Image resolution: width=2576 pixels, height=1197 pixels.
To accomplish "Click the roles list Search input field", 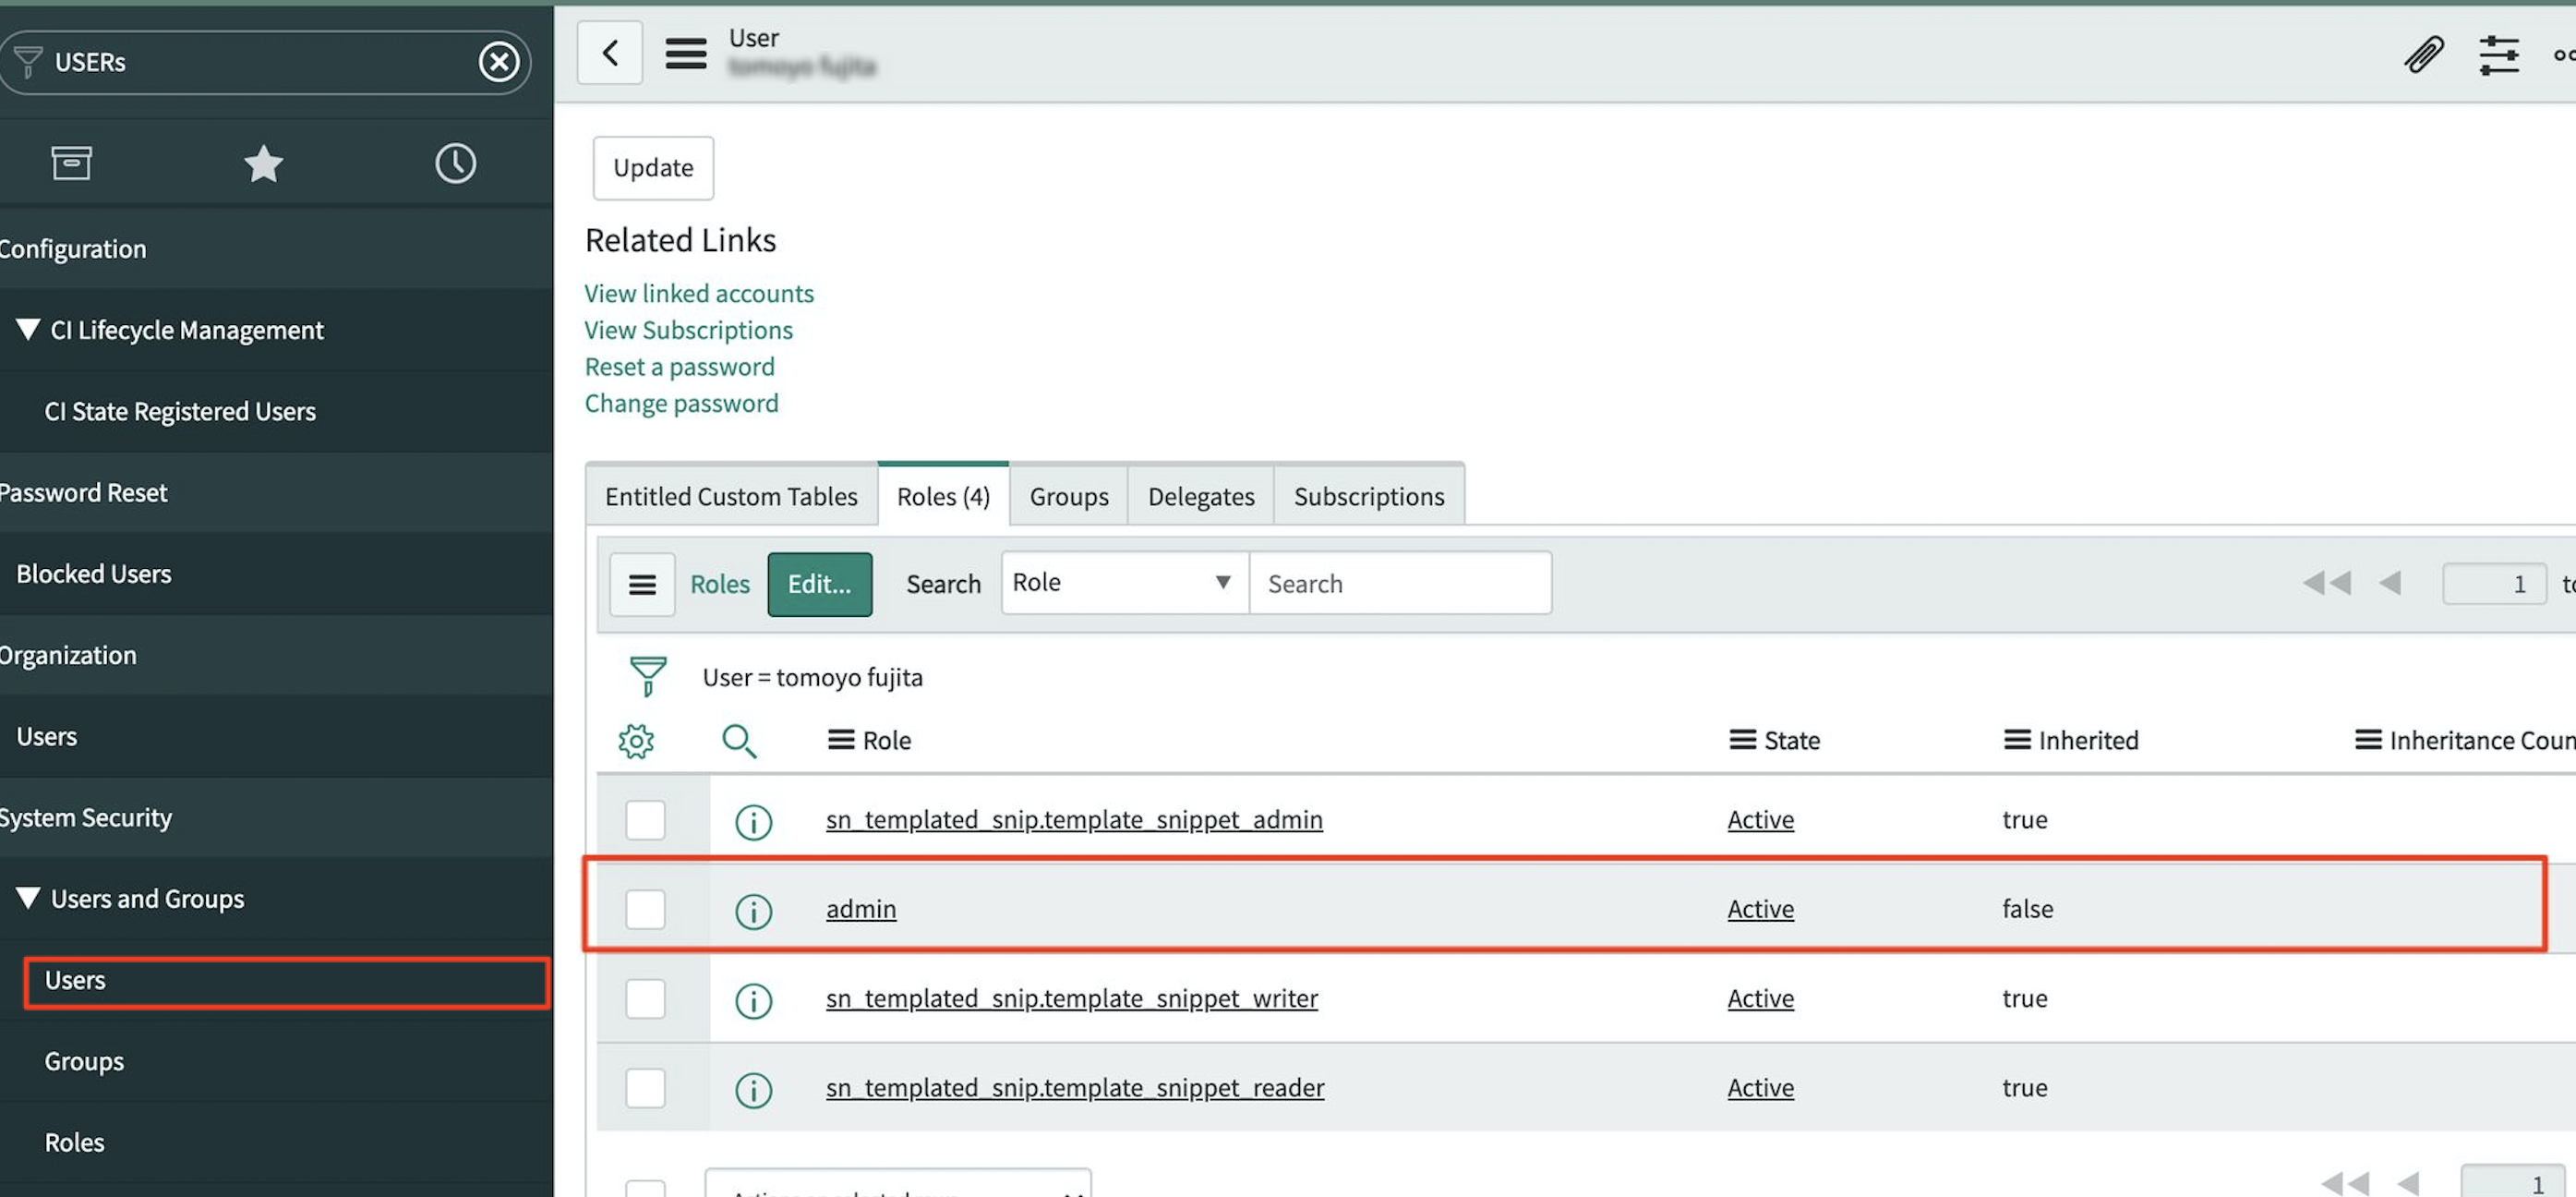I will [1399, 584].
